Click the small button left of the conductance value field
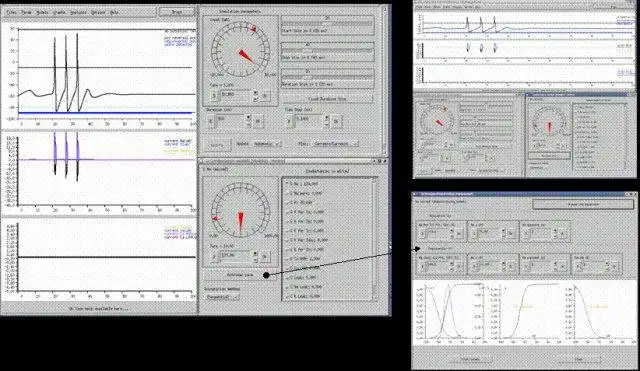The width and height of the screenshot is (640, 371). tap(215, 256)
